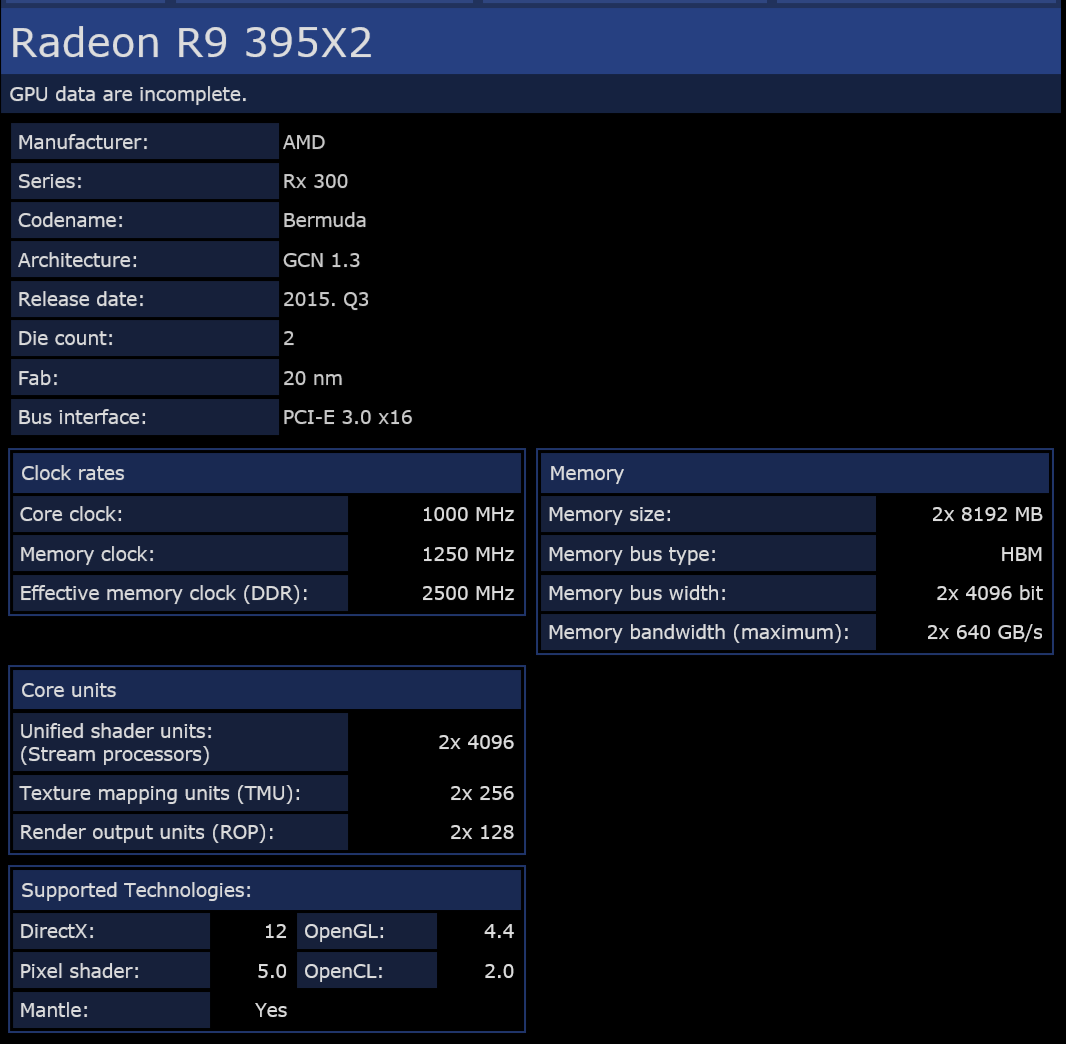Select the release date value '2015. Q3'

point(326,299)
